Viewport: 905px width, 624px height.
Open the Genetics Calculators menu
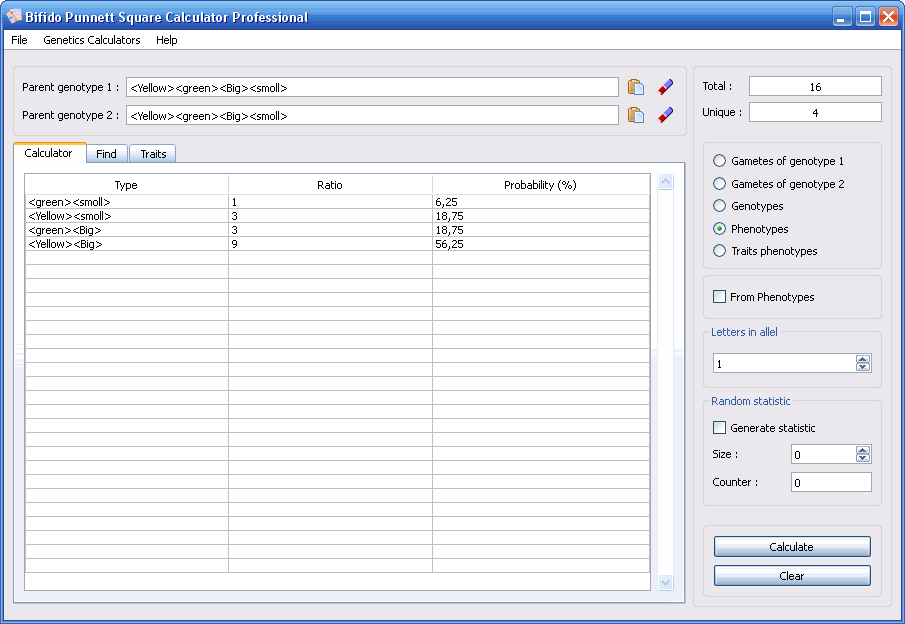coord(92,40)
